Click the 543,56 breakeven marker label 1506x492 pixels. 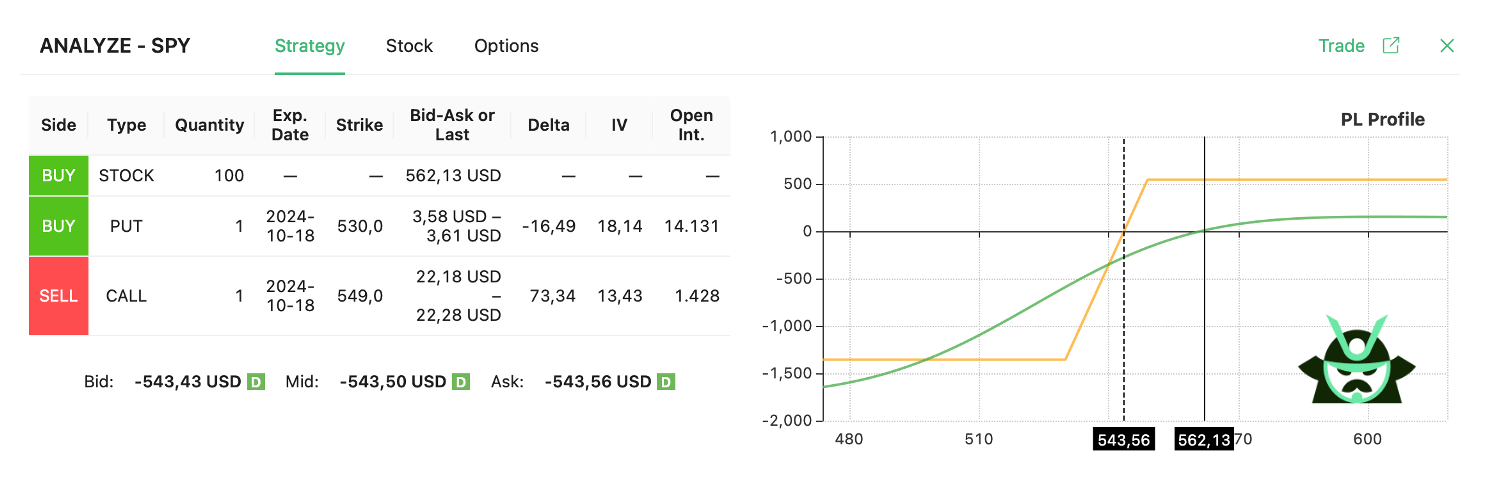(x=1124, y=440)
